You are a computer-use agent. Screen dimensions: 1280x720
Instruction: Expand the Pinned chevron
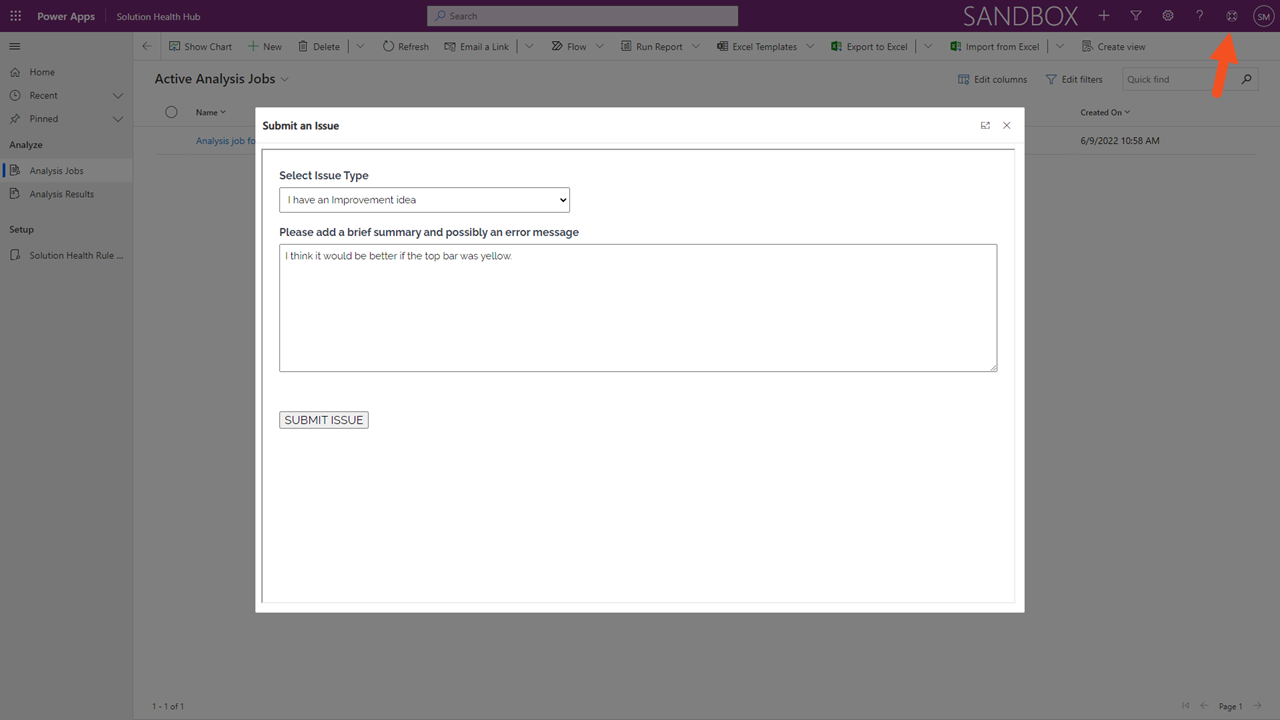point(118,118)
